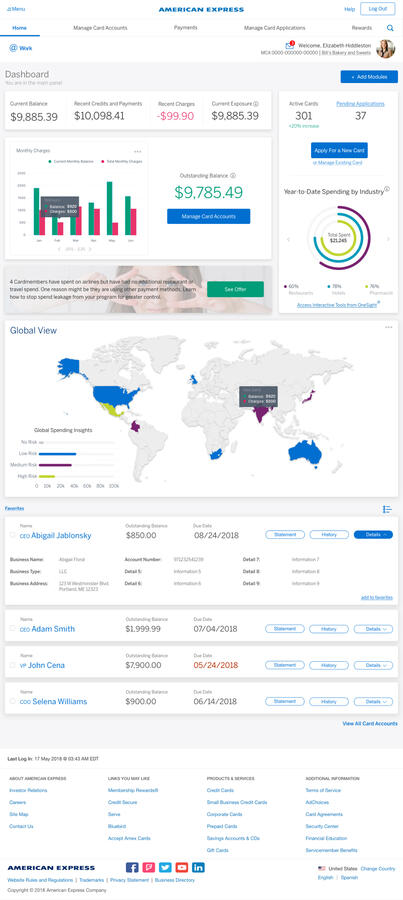Click the Help link in the header
403x900 pixels.
tap(350, 9)
